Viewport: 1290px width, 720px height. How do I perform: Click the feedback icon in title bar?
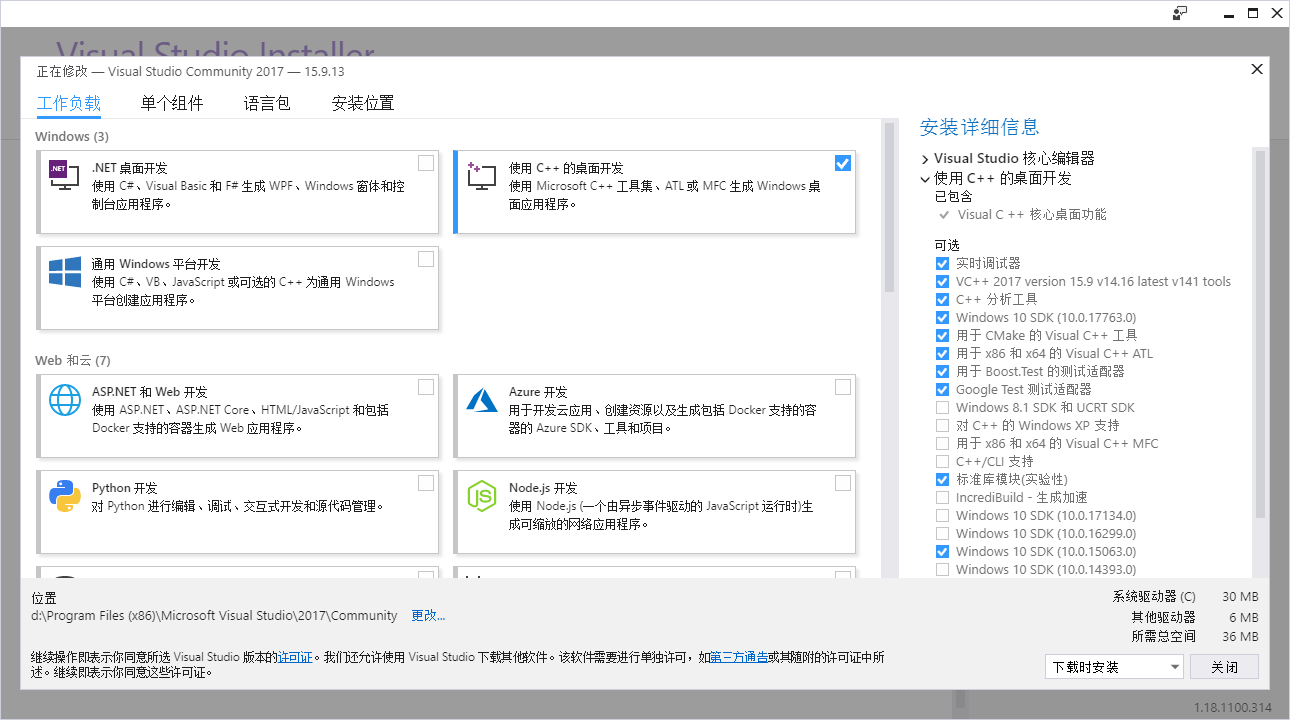click(1180, 13)
